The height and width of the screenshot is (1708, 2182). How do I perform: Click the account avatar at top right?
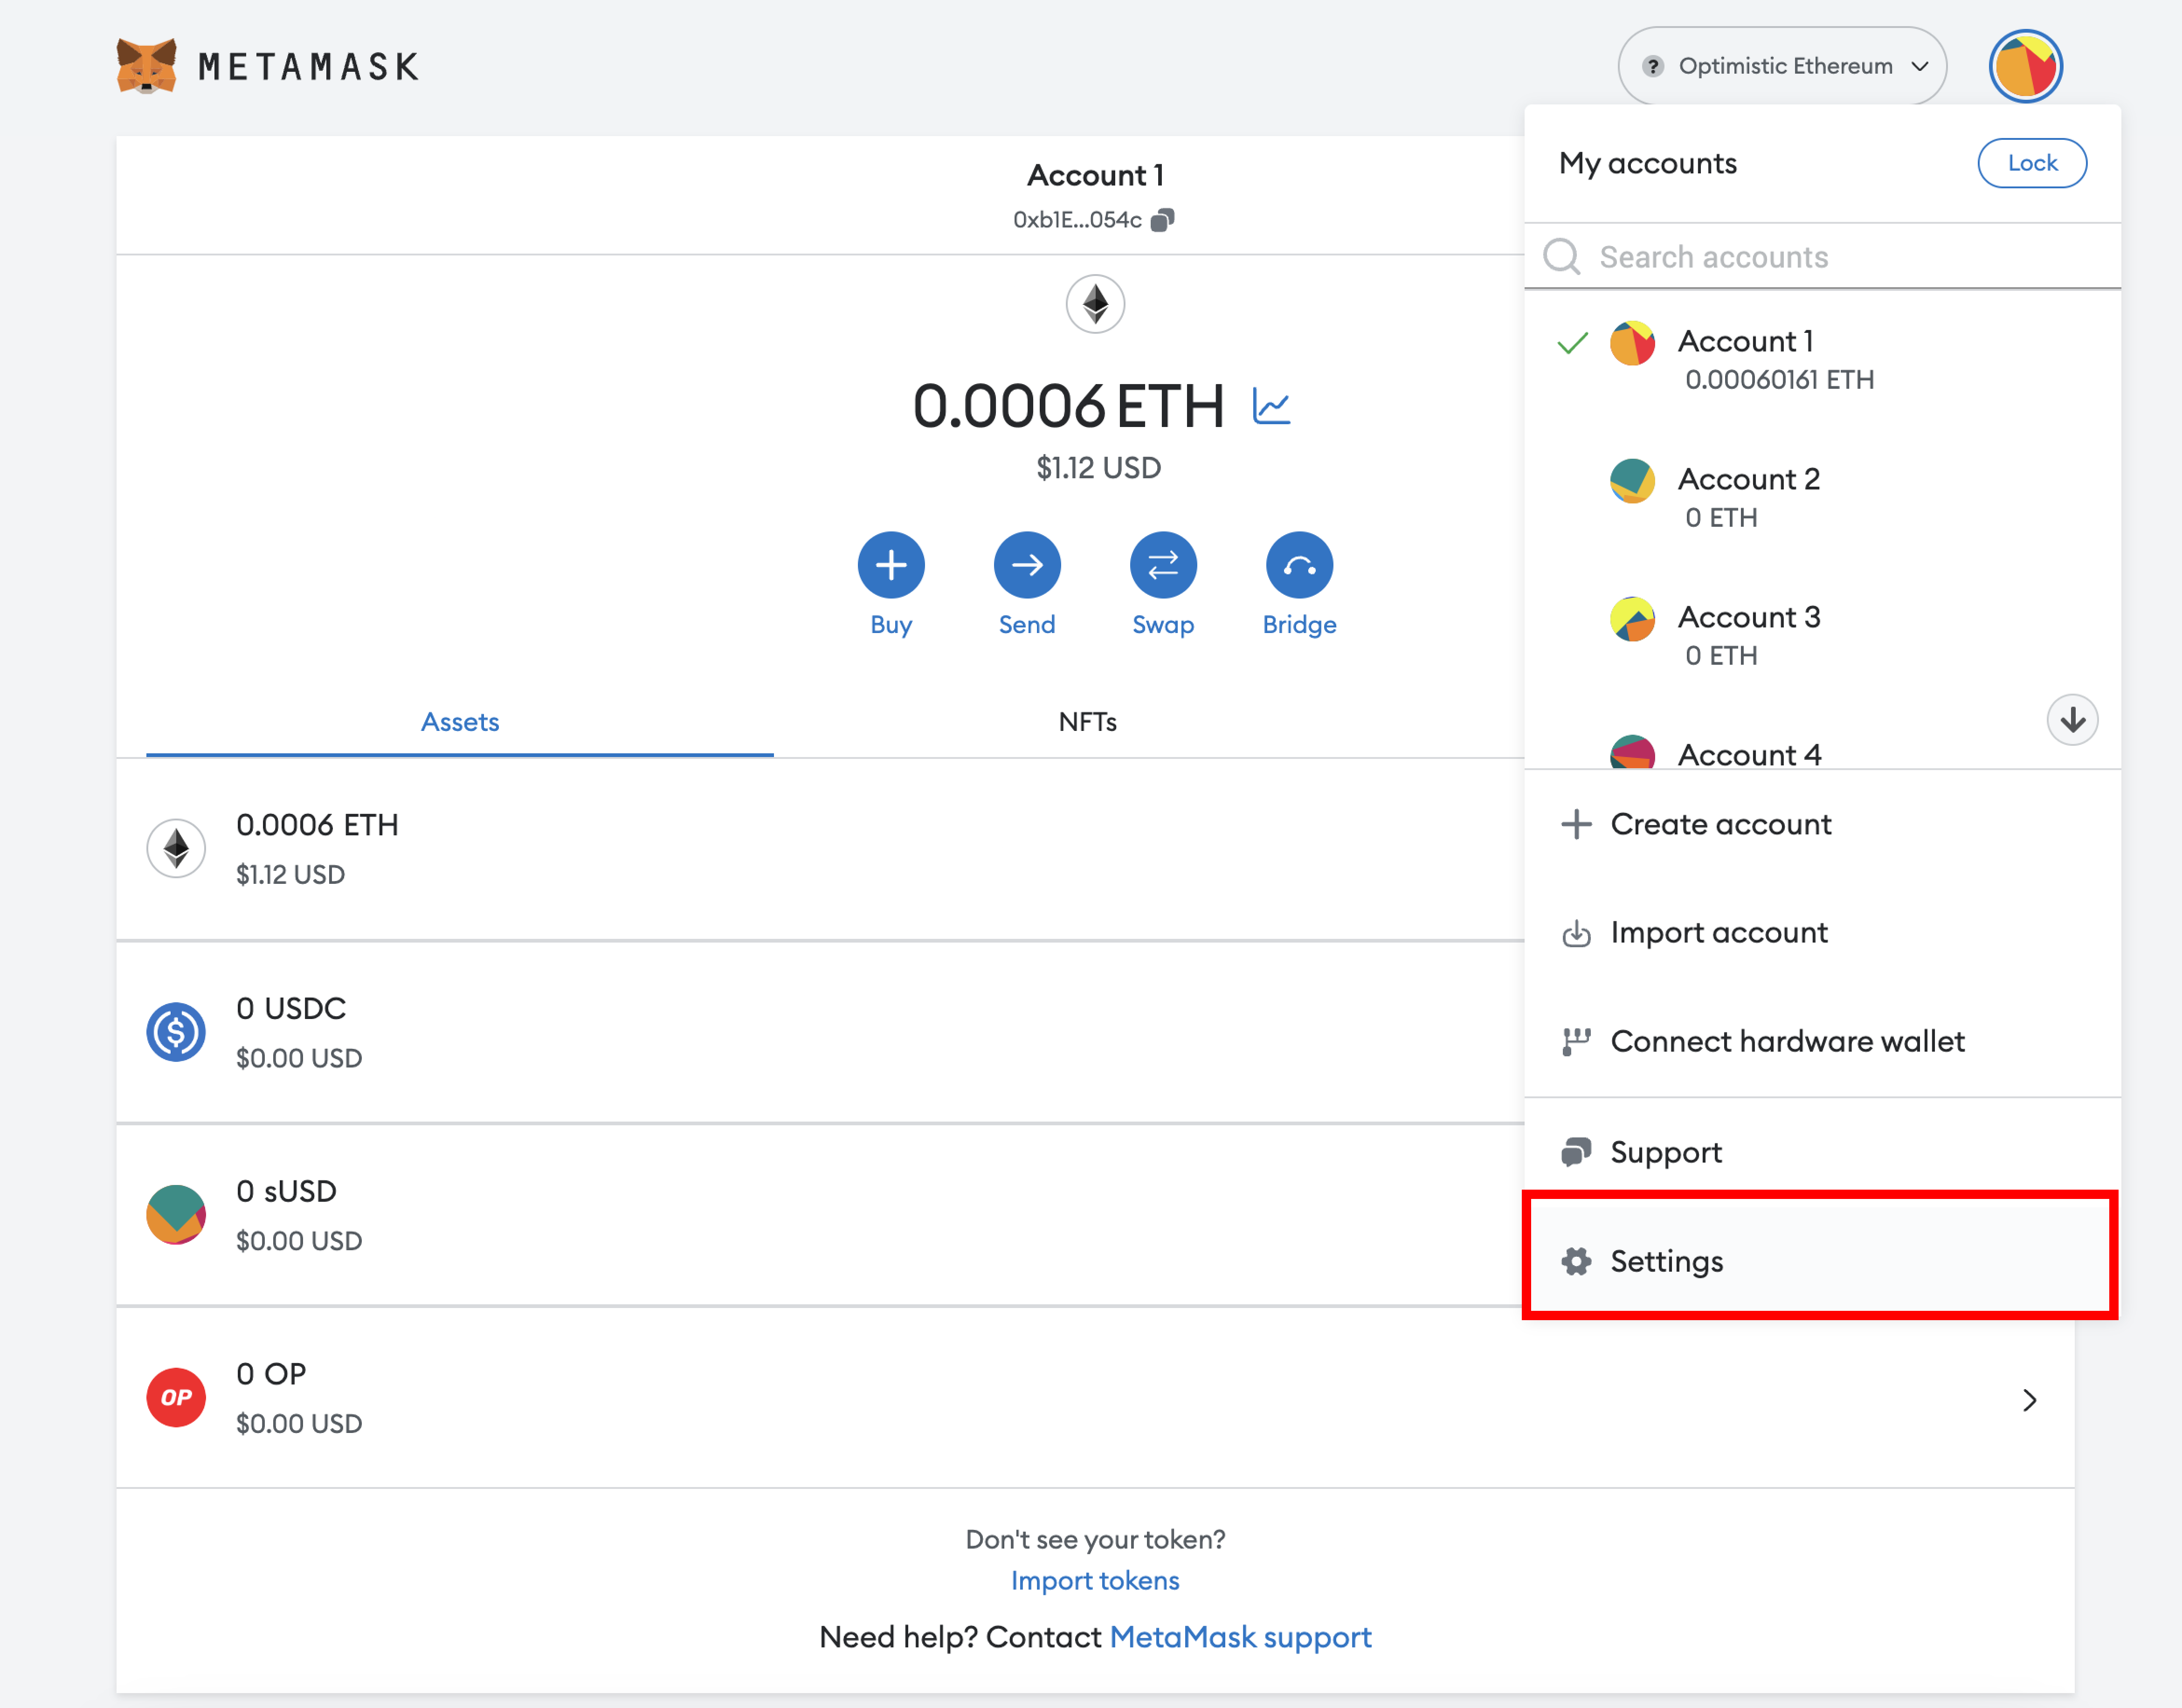point(2025,66)
